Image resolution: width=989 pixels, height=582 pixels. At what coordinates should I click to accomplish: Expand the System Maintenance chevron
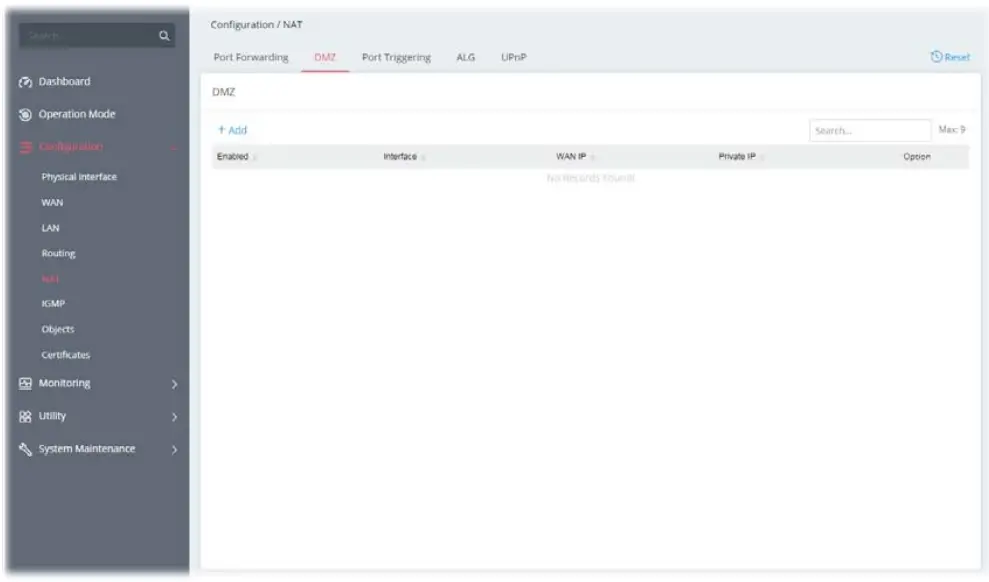(175, 450)
